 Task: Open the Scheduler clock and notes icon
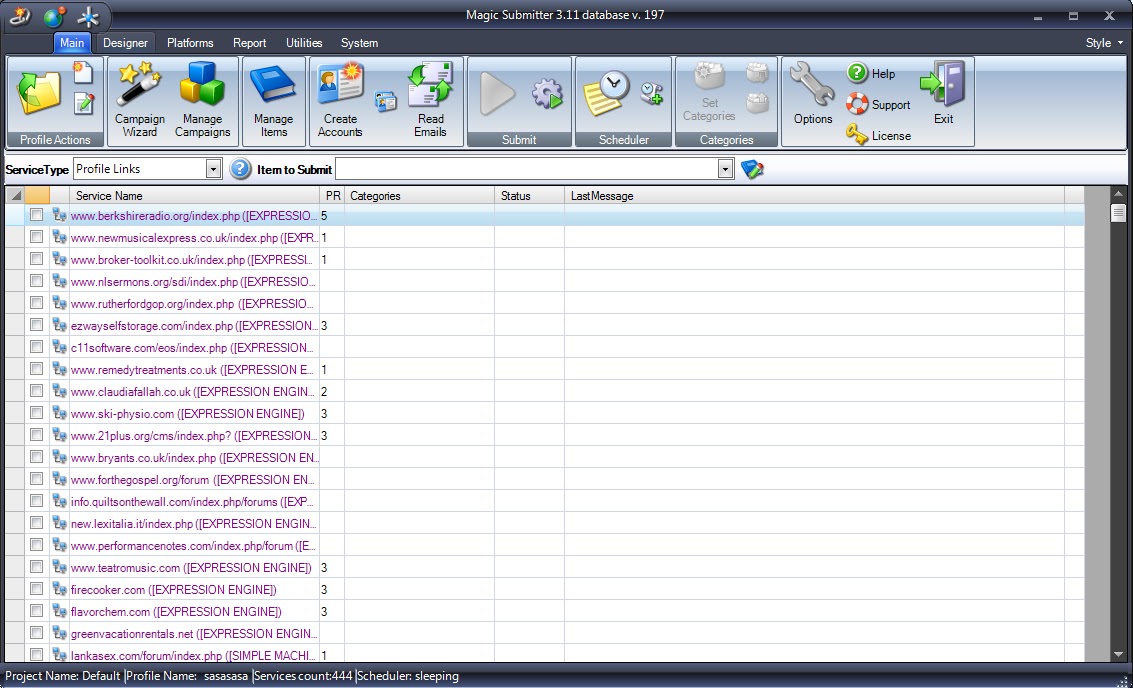coord(606,94)
